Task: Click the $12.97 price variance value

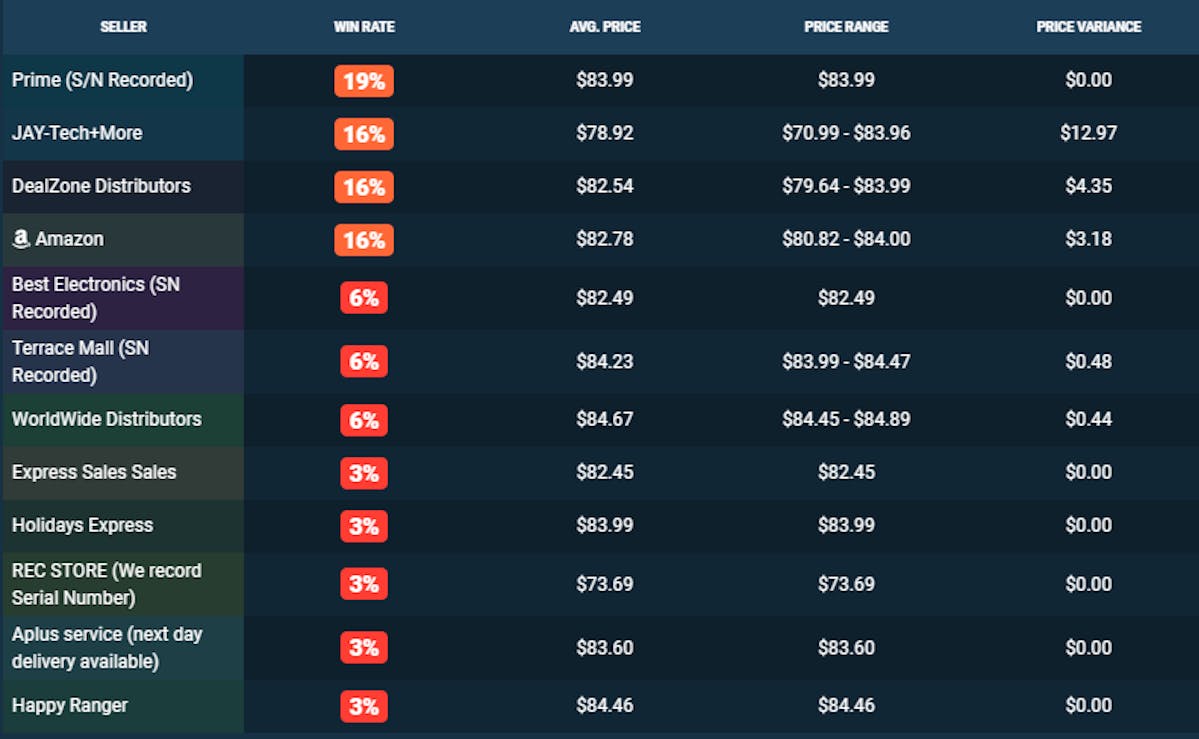Action: tap(1088, 133)
